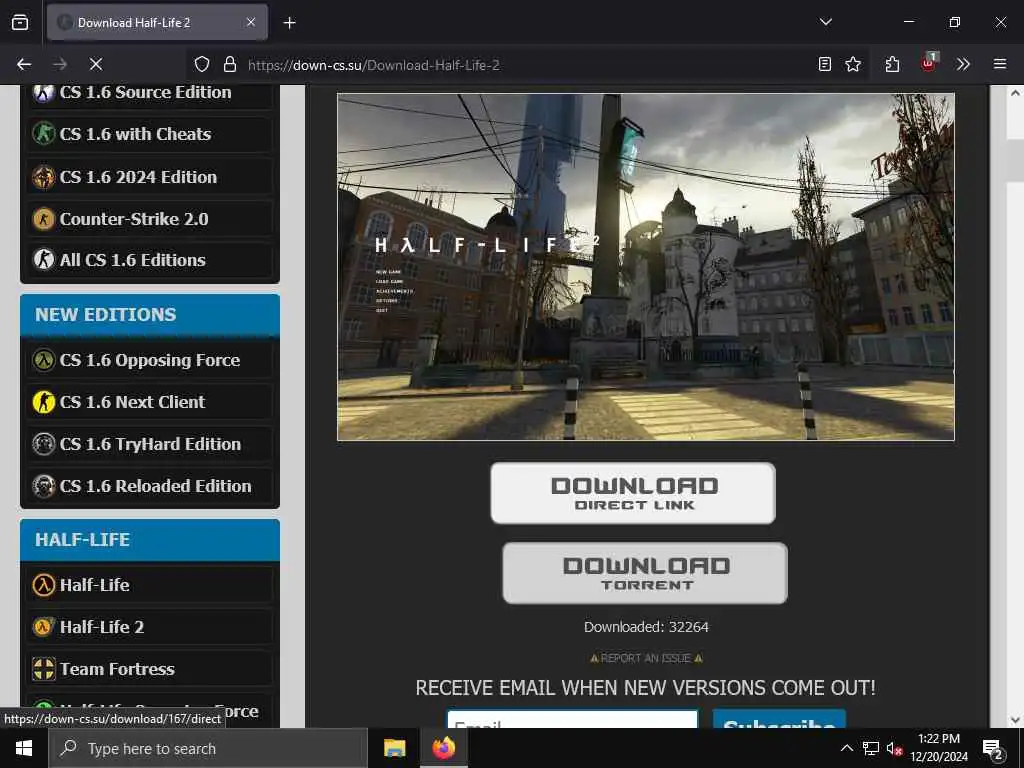Click the CS 1.6 TryHard Edition icon
The width and height of the screenshot is (1024, 768).
point(44,444)
